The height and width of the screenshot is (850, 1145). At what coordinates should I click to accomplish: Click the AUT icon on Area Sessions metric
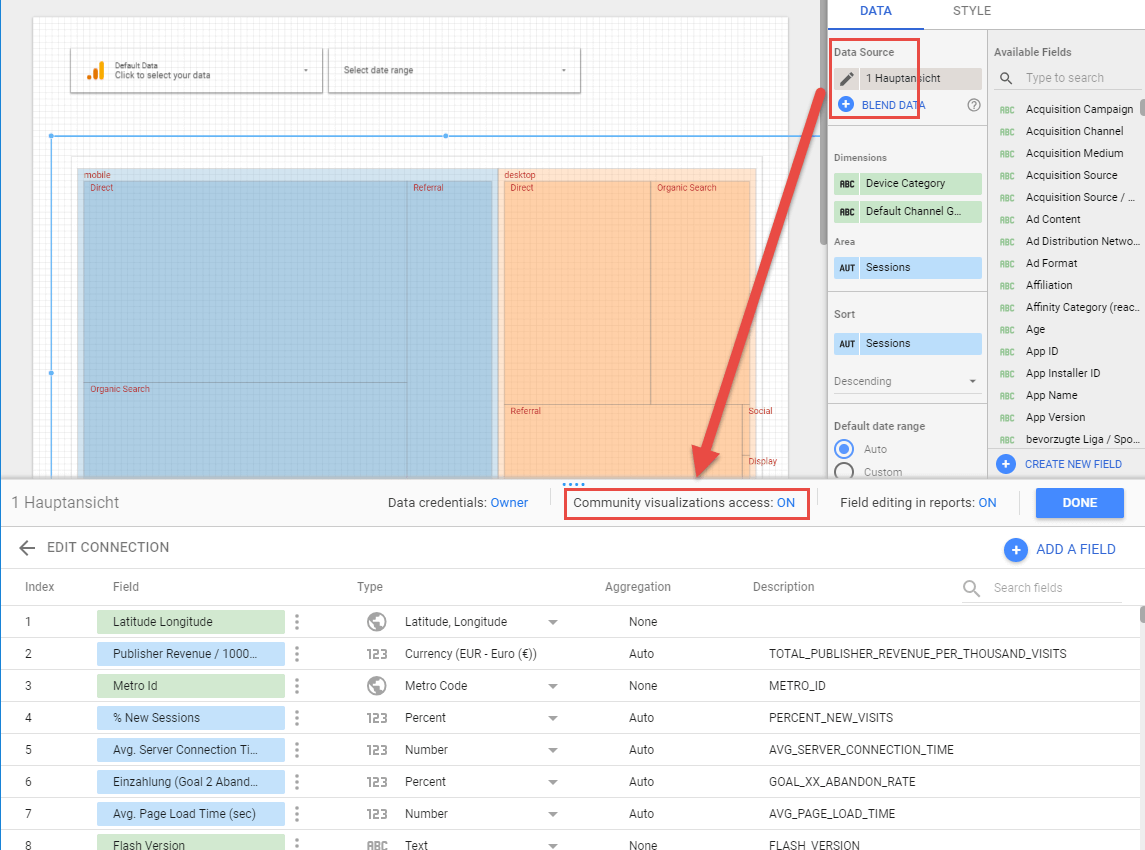point(846,268)
